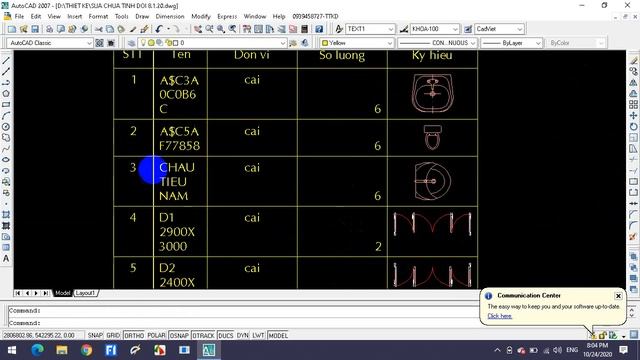Select the Rotate tool in Modify toolbar
Screen dimensions: 640x360
(x=633, y=127)
